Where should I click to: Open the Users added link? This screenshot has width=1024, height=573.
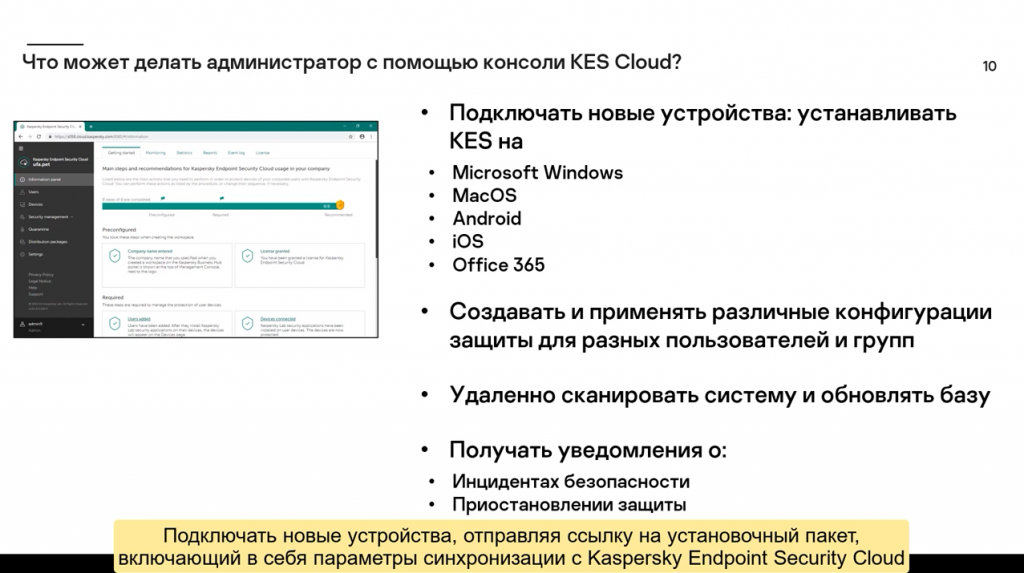[x=138, y=319]
